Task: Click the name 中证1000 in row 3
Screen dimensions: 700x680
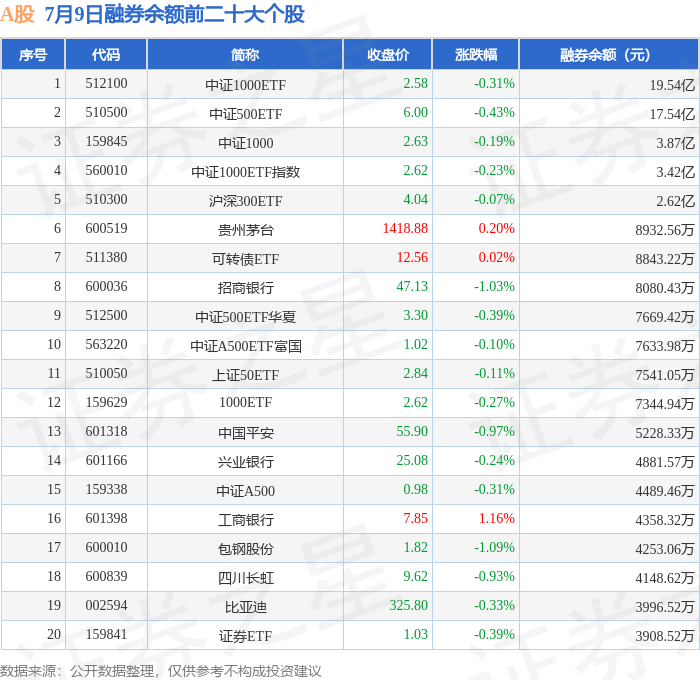Action: pyautogui.click(x=246, y=143)
